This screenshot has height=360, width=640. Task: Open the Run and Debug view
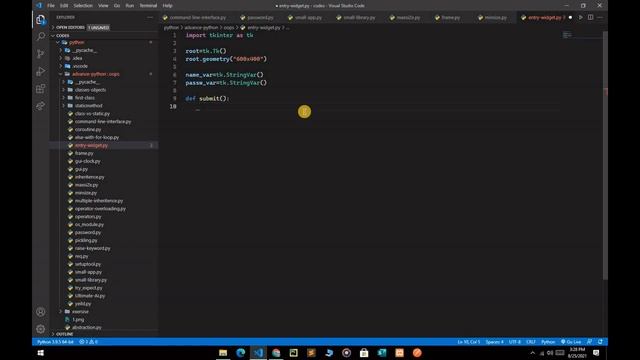coord(40,71)
